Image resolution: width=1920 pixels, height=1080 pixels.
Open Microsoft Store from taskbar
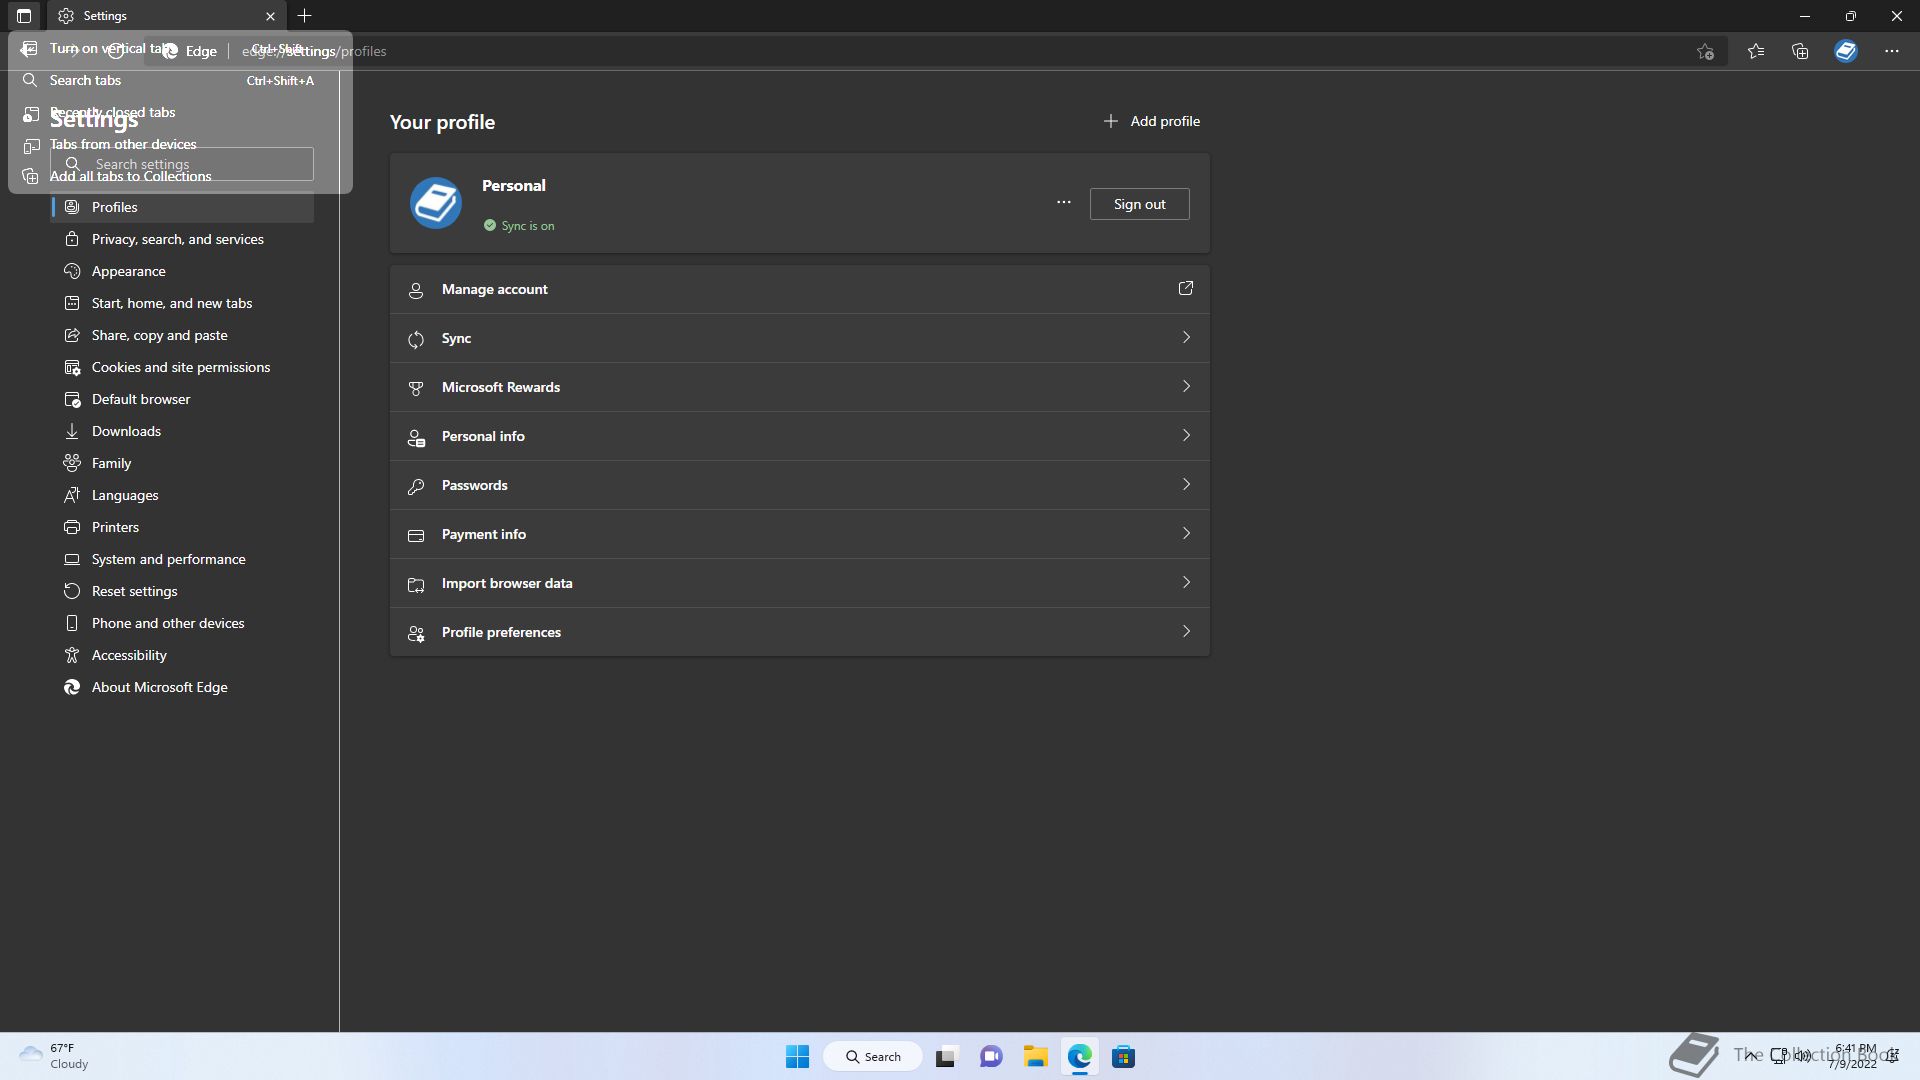(1123, 1056)
